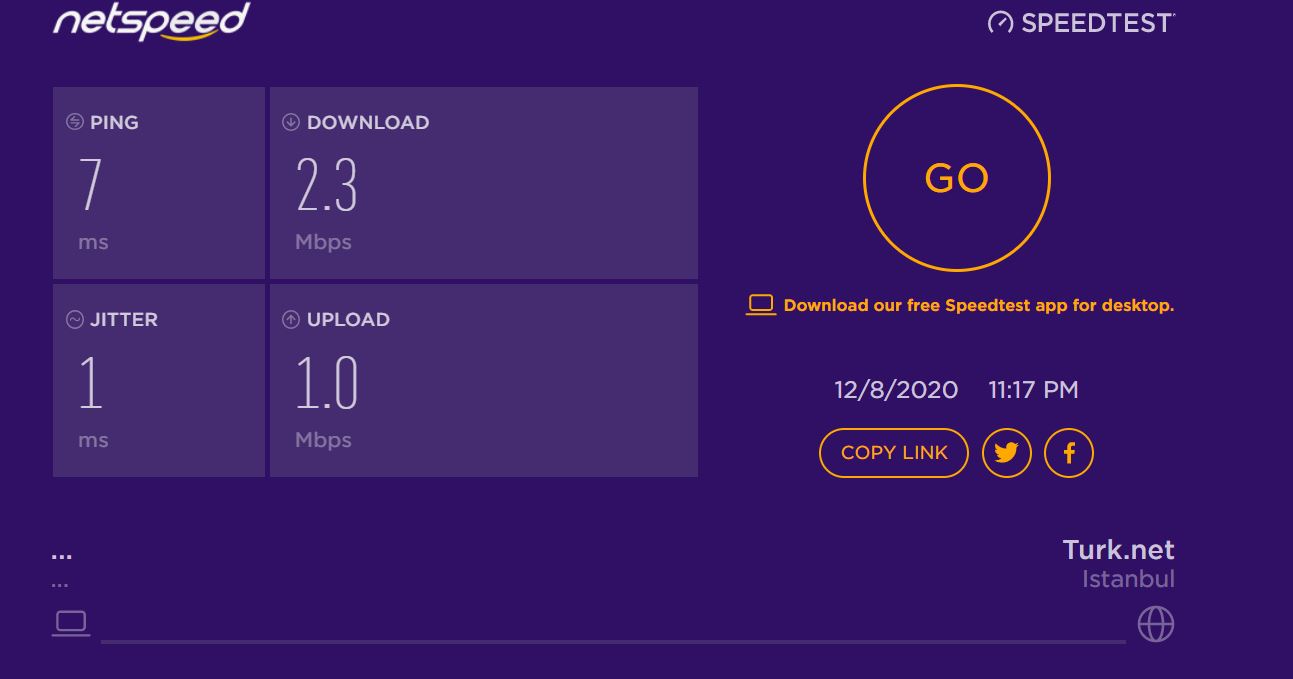Click the download arrow icon
This screenshot has height=679, width=1293.
point(291,122)
